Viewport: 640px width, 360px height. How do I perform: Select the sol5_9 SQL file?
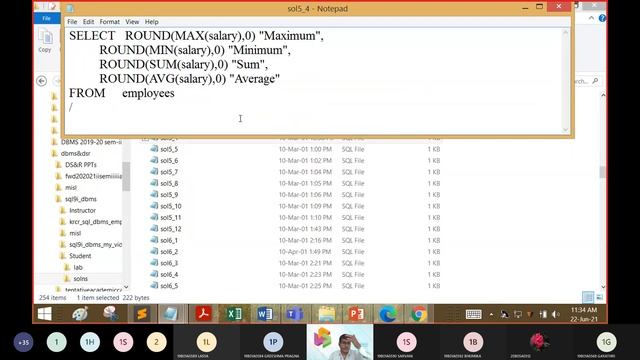coord(169,195)
